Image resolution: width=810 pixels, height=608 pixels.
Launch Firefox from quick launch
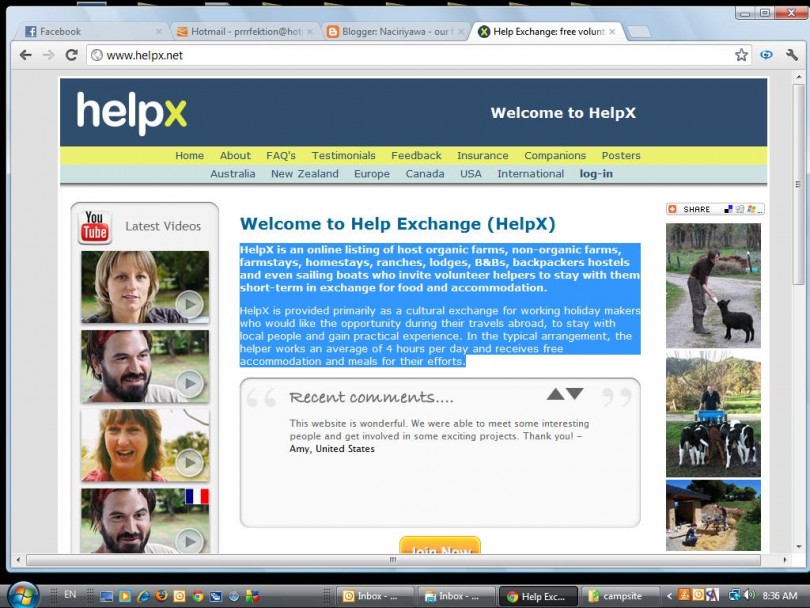point(161,596)
